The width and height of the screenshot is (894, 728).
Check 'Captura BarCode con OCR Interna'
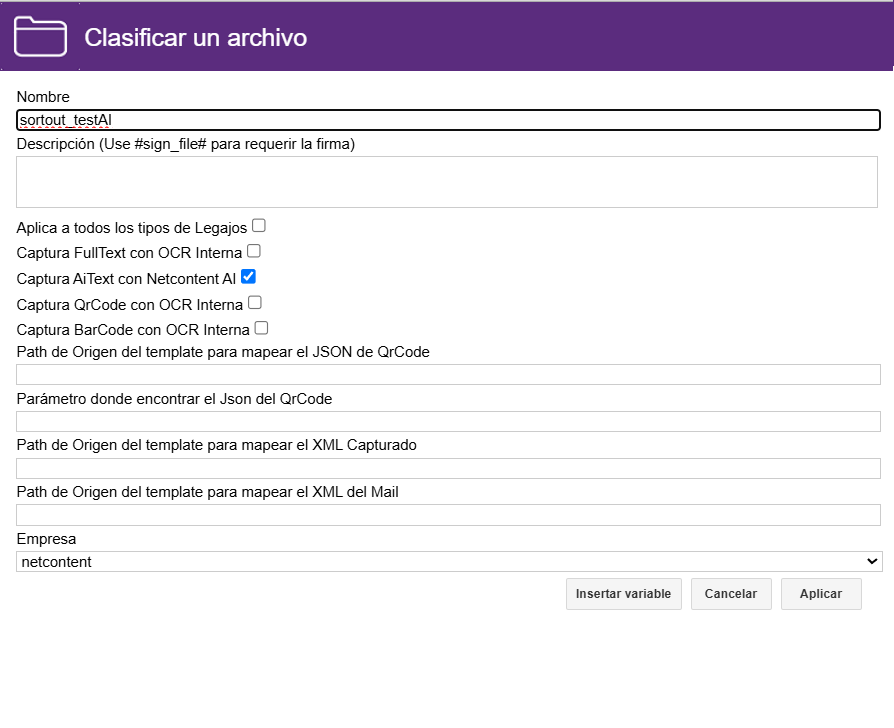(261, 328)
